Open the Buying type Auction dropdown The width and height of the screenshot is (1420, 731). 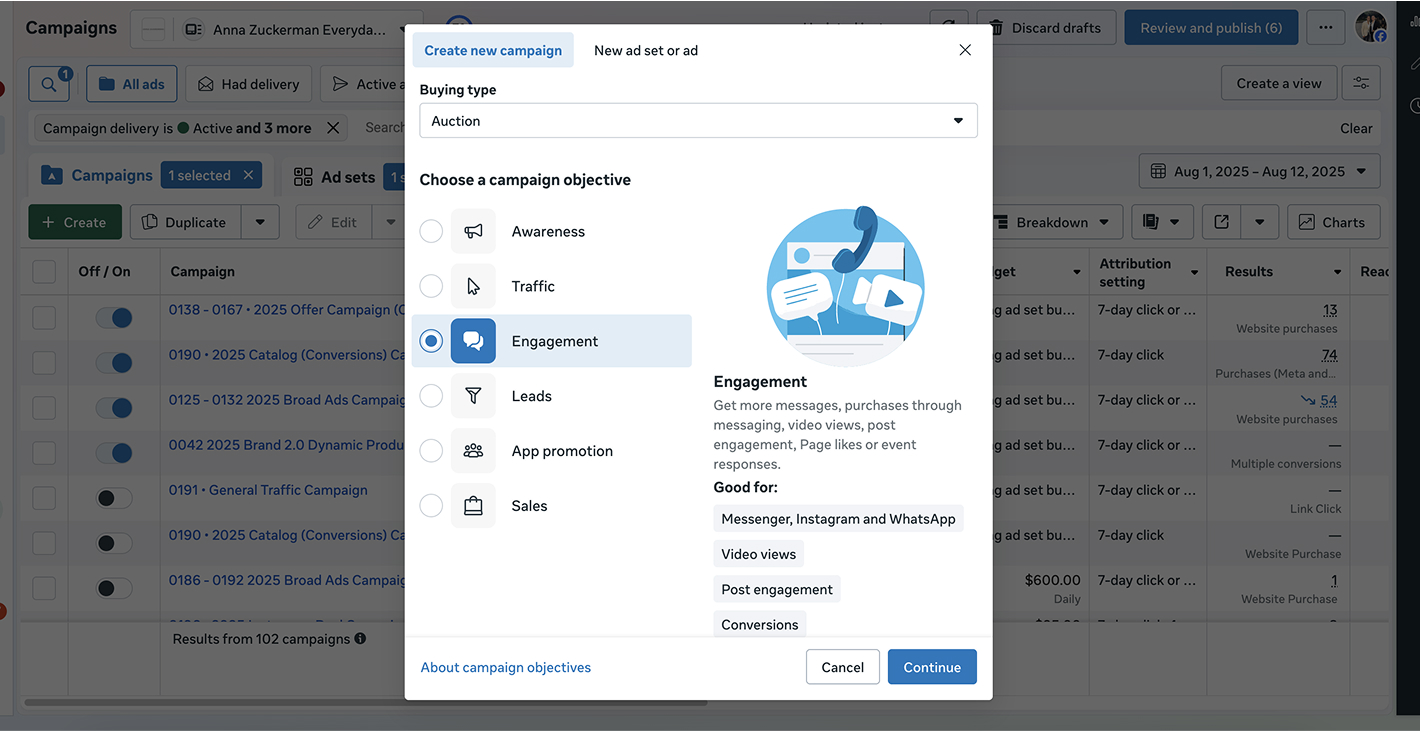(x=698, y=121)
